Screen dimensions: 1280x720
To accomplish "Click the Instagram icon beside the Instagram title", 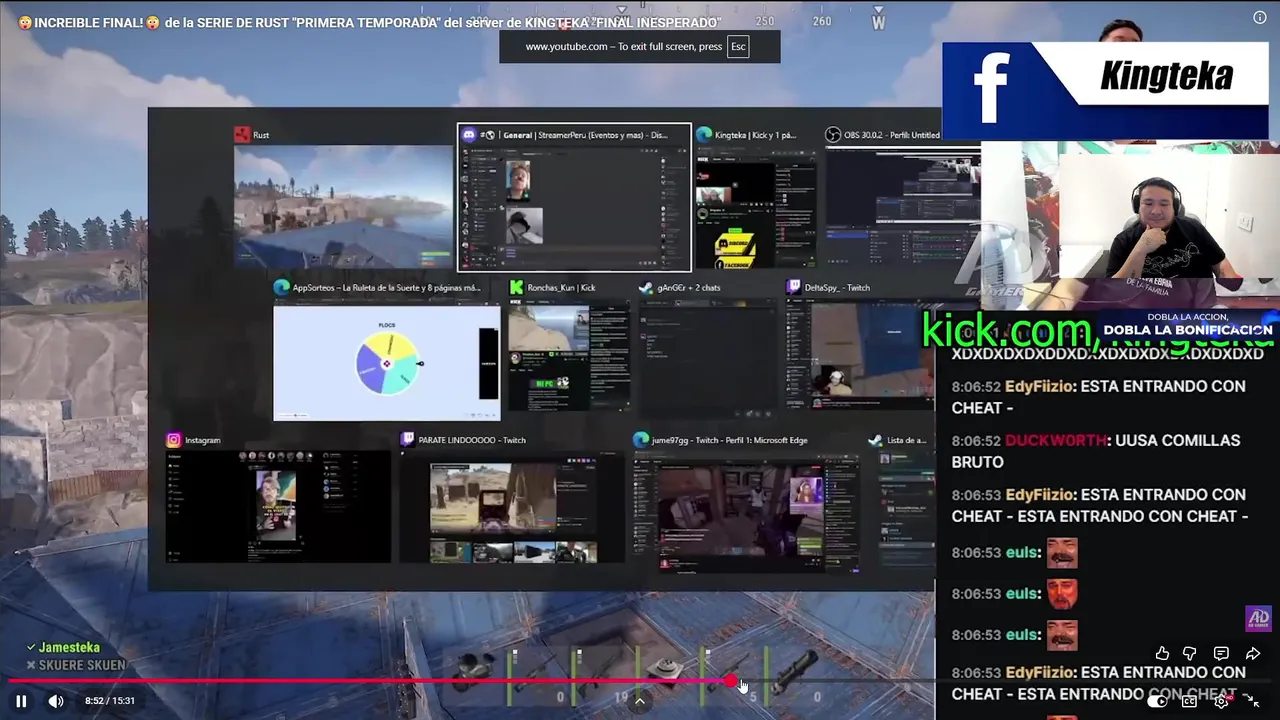I will tap(174, 440).
